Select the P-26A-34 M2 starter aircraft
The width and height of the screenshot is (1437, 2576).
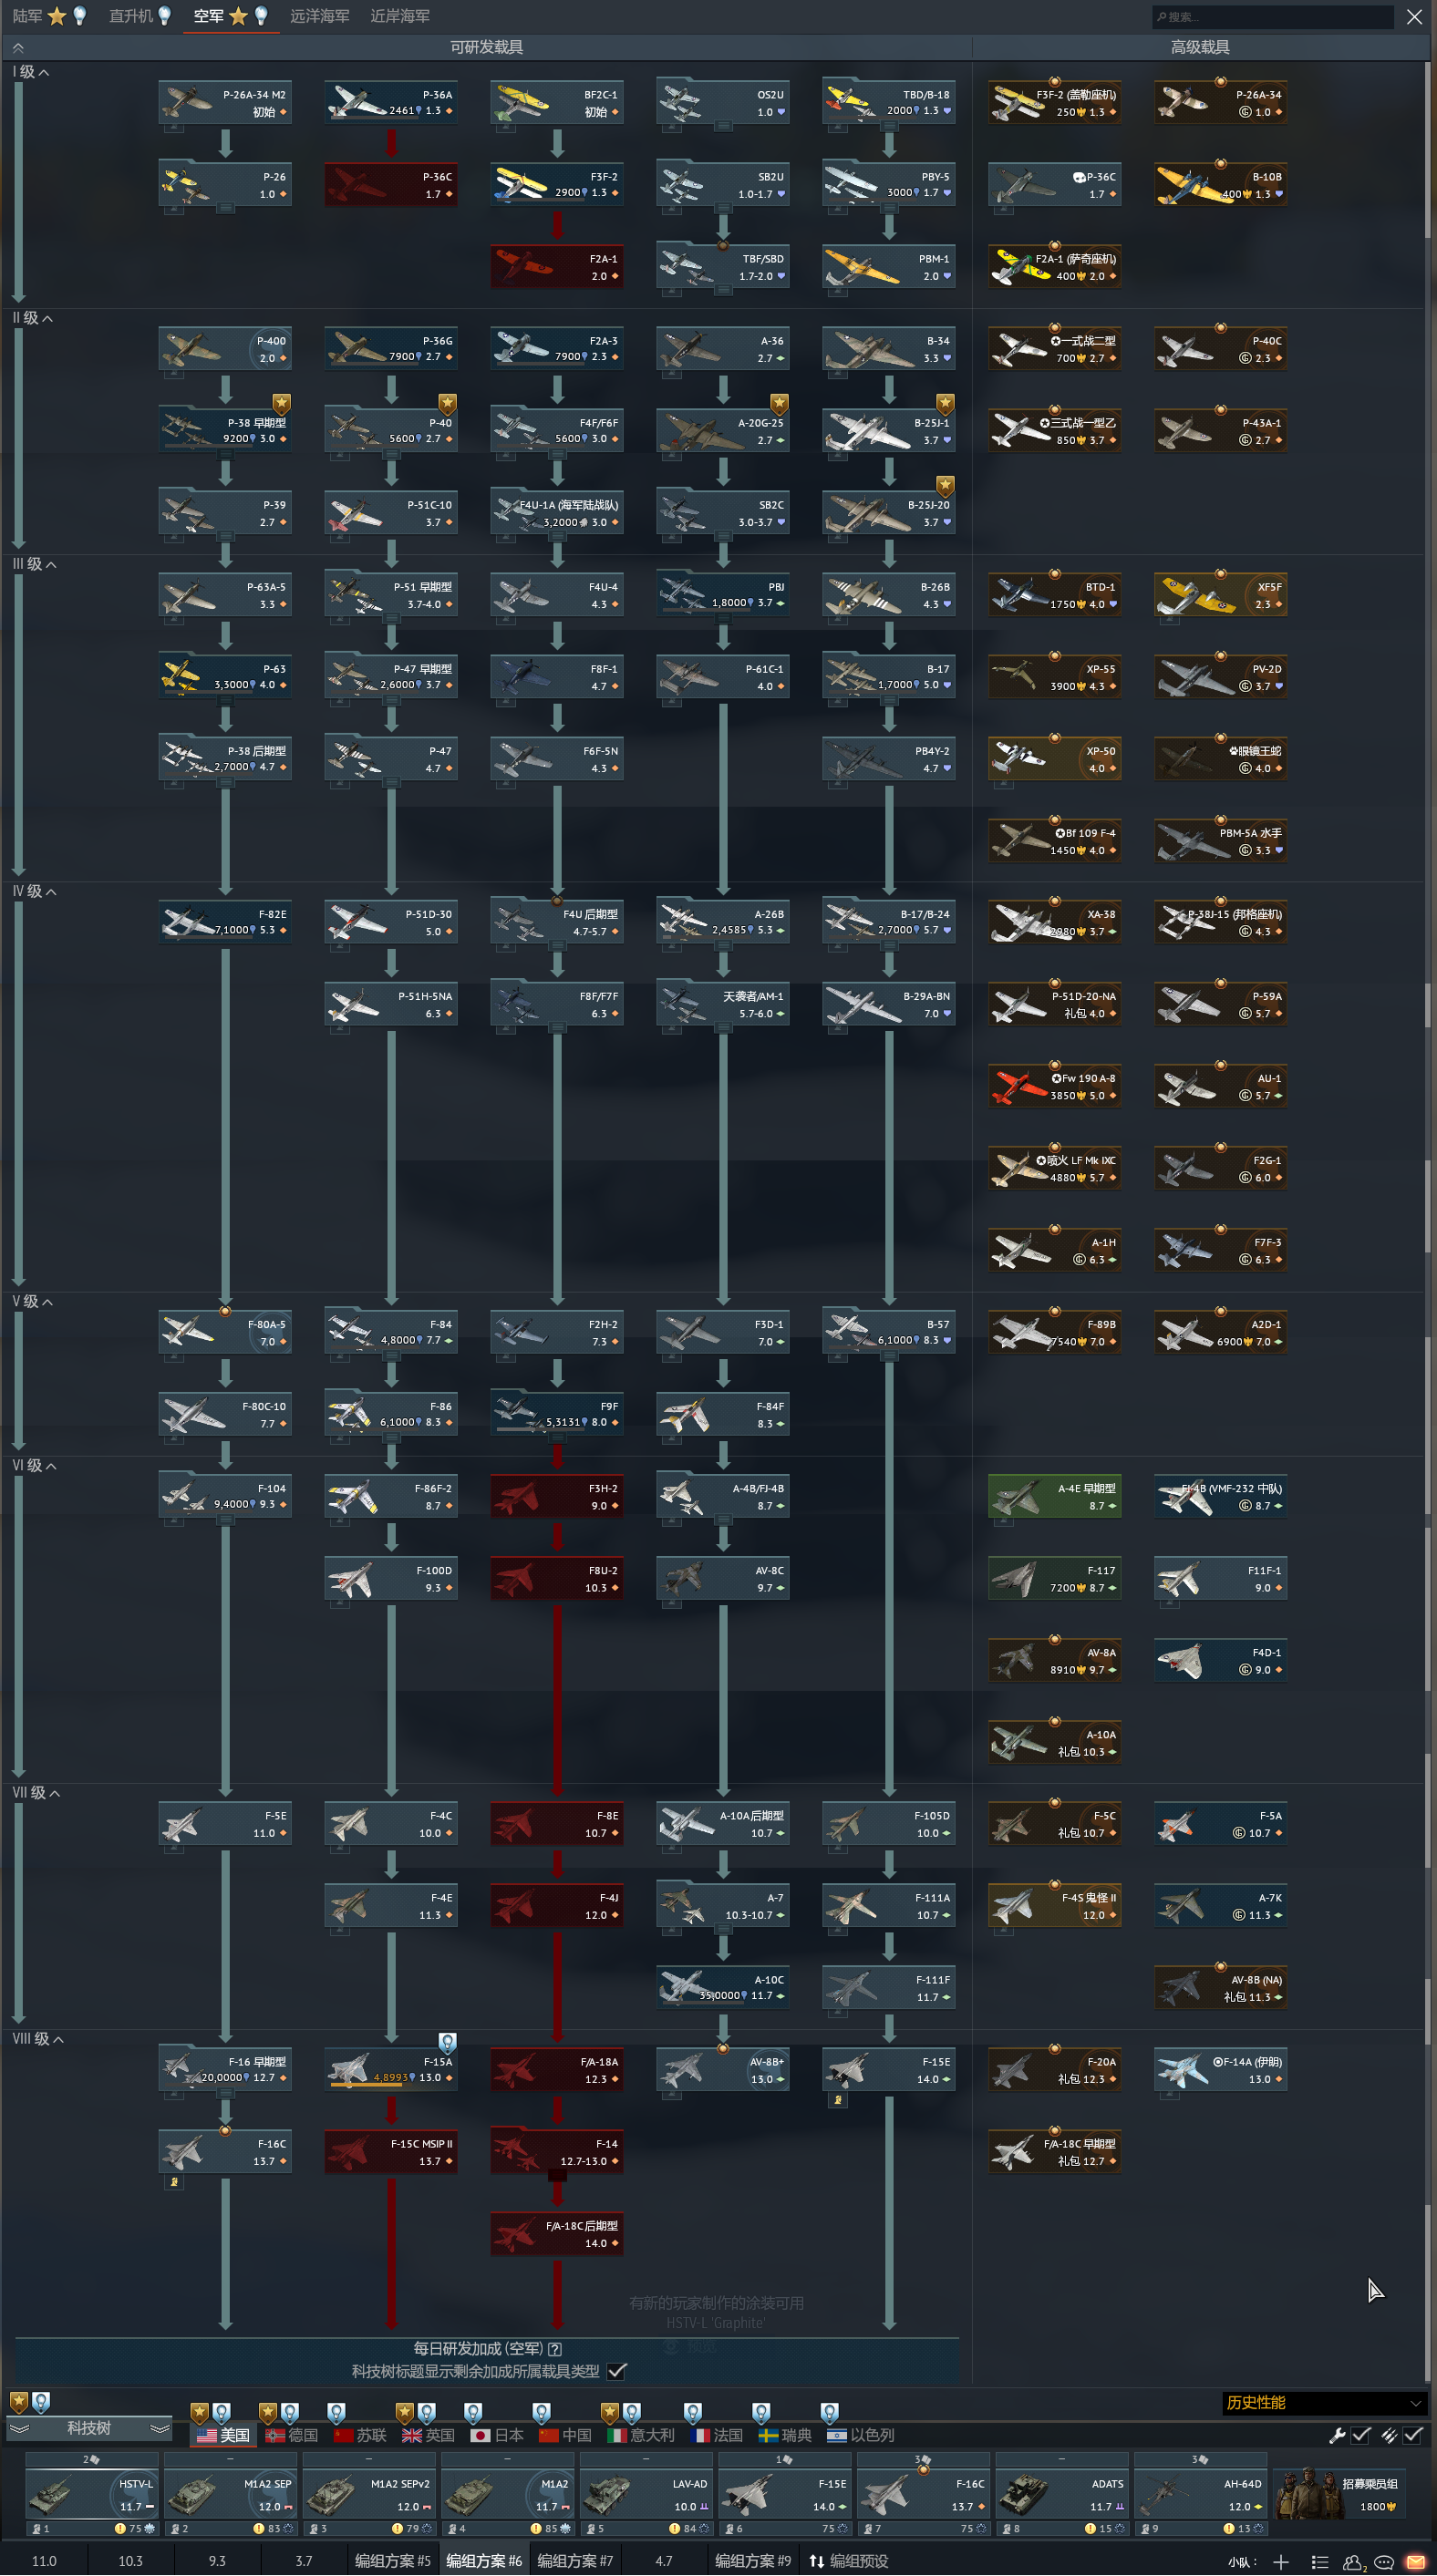[x=225, y=102]
